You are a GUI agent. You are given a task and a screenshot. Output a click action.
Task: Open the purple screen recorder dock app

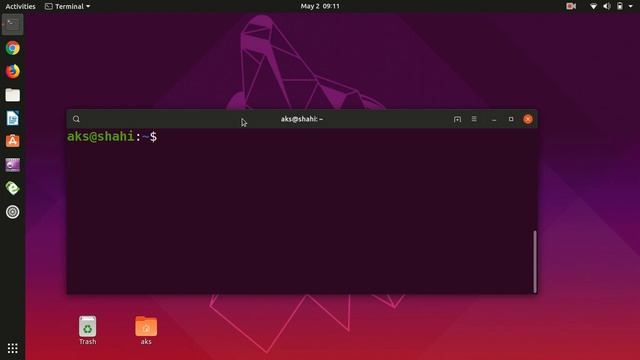coord(13,165)
